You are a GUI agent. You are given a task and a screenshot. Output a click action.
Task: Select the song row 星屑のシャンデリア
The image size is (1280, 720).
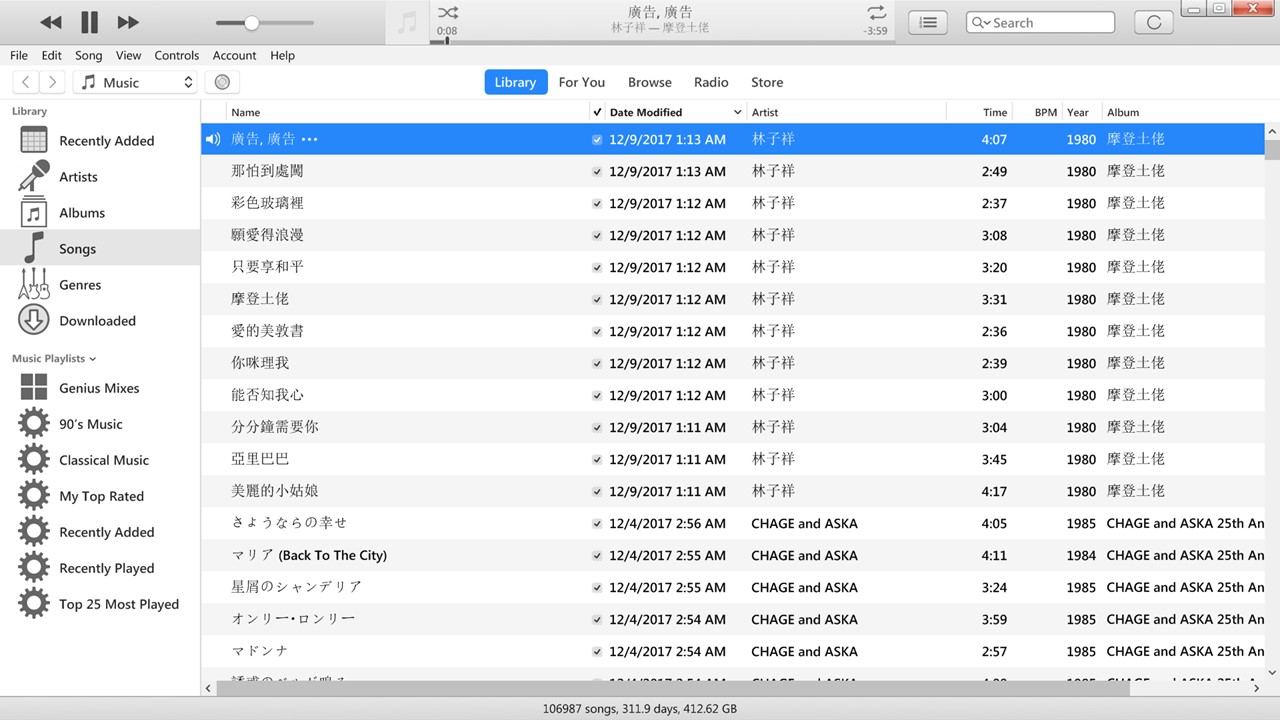733,587
